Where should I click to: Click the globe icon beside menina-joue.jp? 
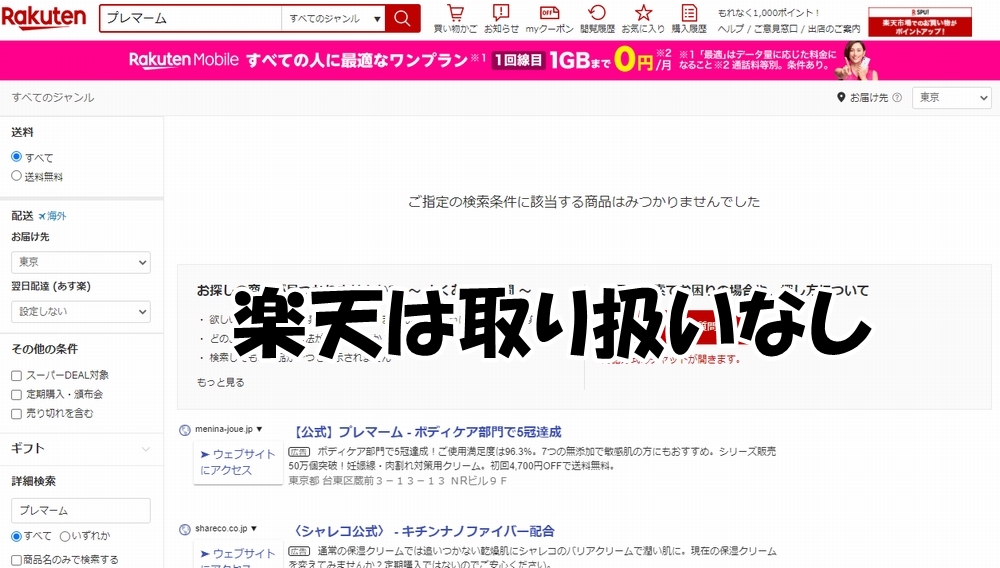click(185, 430)
